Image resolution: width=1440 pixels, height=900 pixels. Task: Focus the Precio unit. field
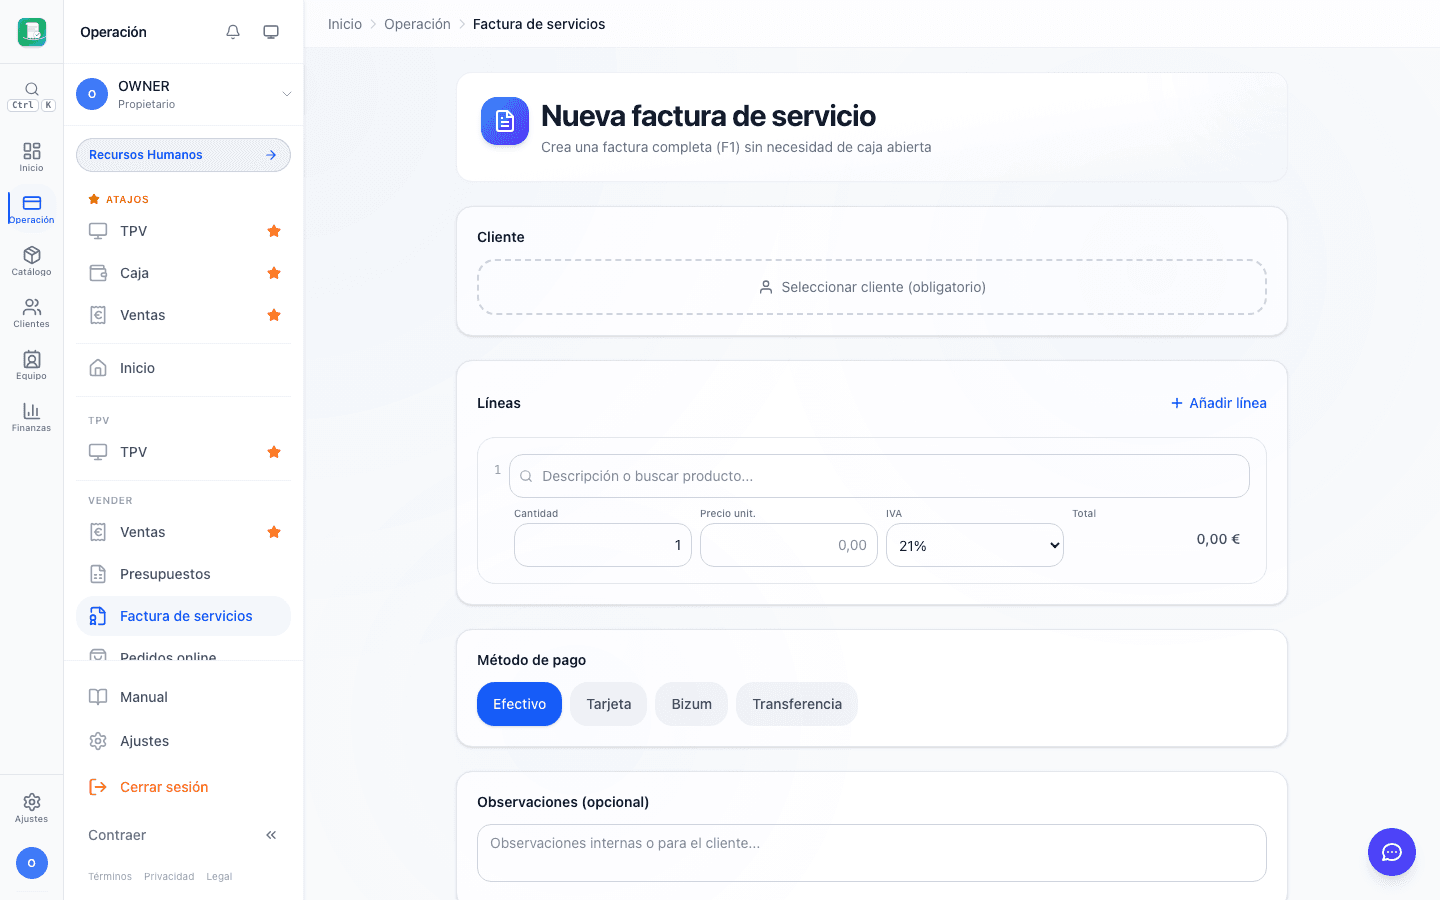(789, 545)
